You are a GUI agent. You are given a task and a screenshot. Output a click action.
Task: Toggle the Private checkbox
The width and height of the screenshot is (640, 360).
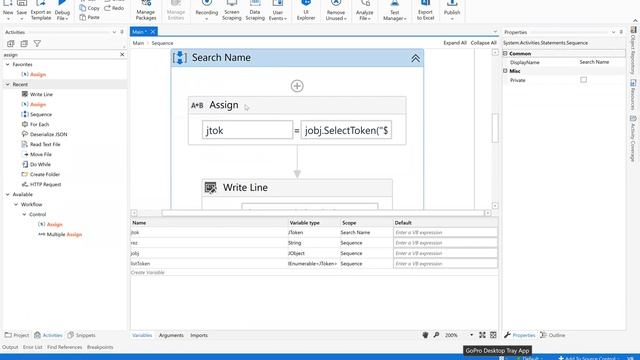(583, 80)
